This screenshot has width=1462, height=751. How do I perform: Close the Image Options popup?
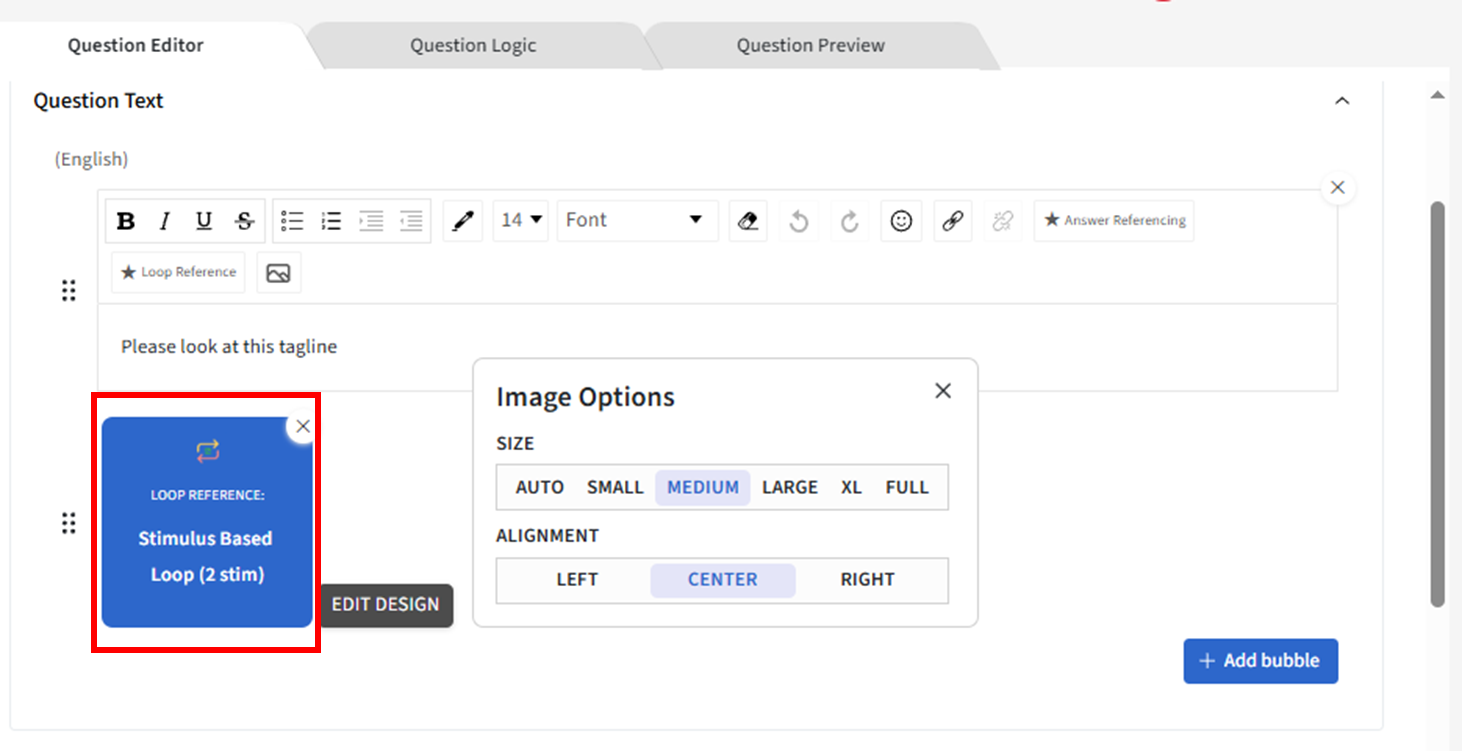point(942,391)
